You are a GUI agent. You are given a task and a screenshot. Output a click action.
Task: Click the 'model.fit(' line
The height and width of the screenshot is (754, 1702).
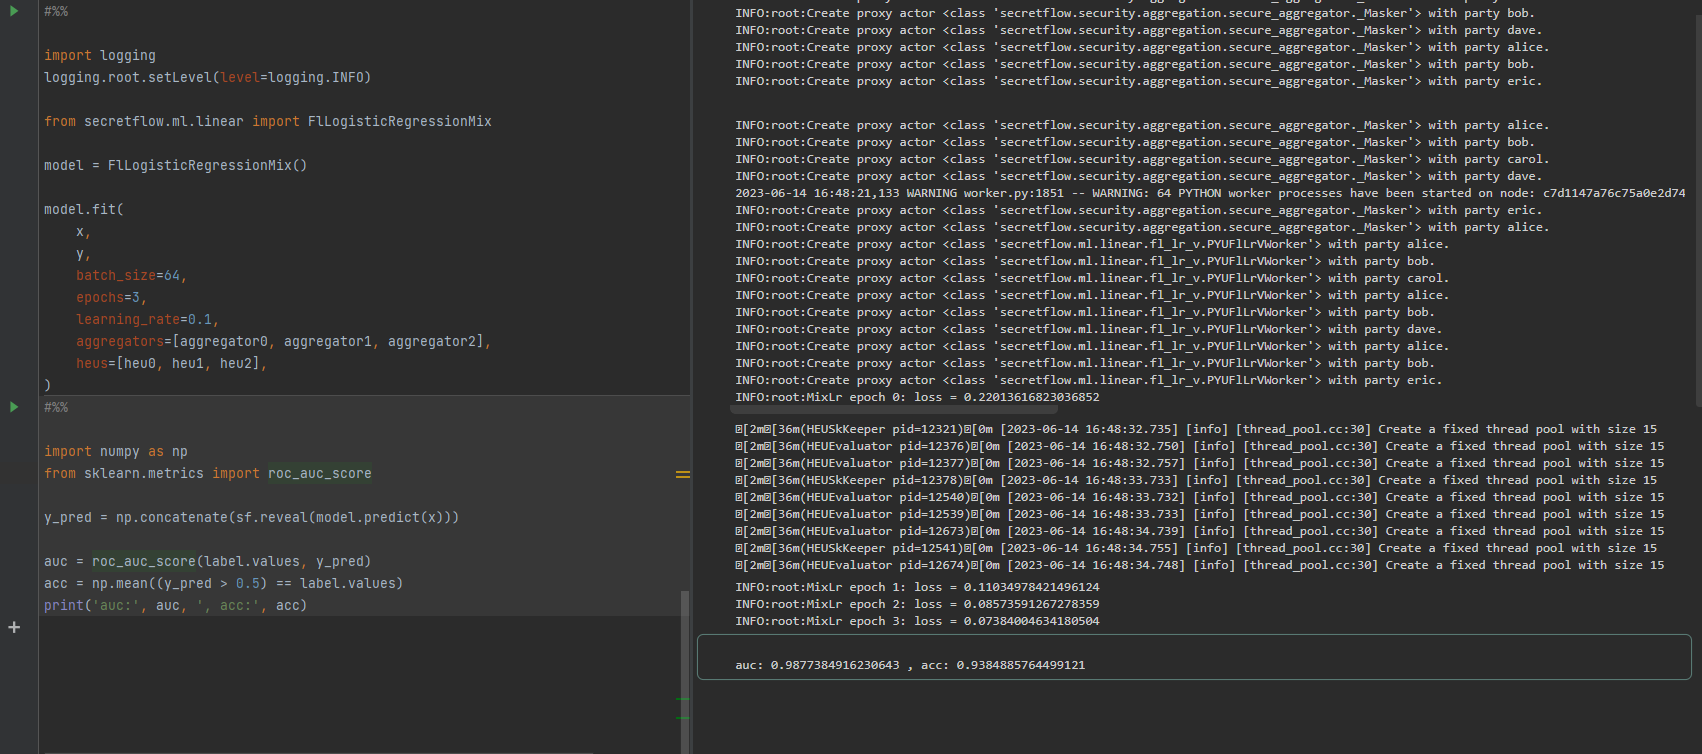84,209
